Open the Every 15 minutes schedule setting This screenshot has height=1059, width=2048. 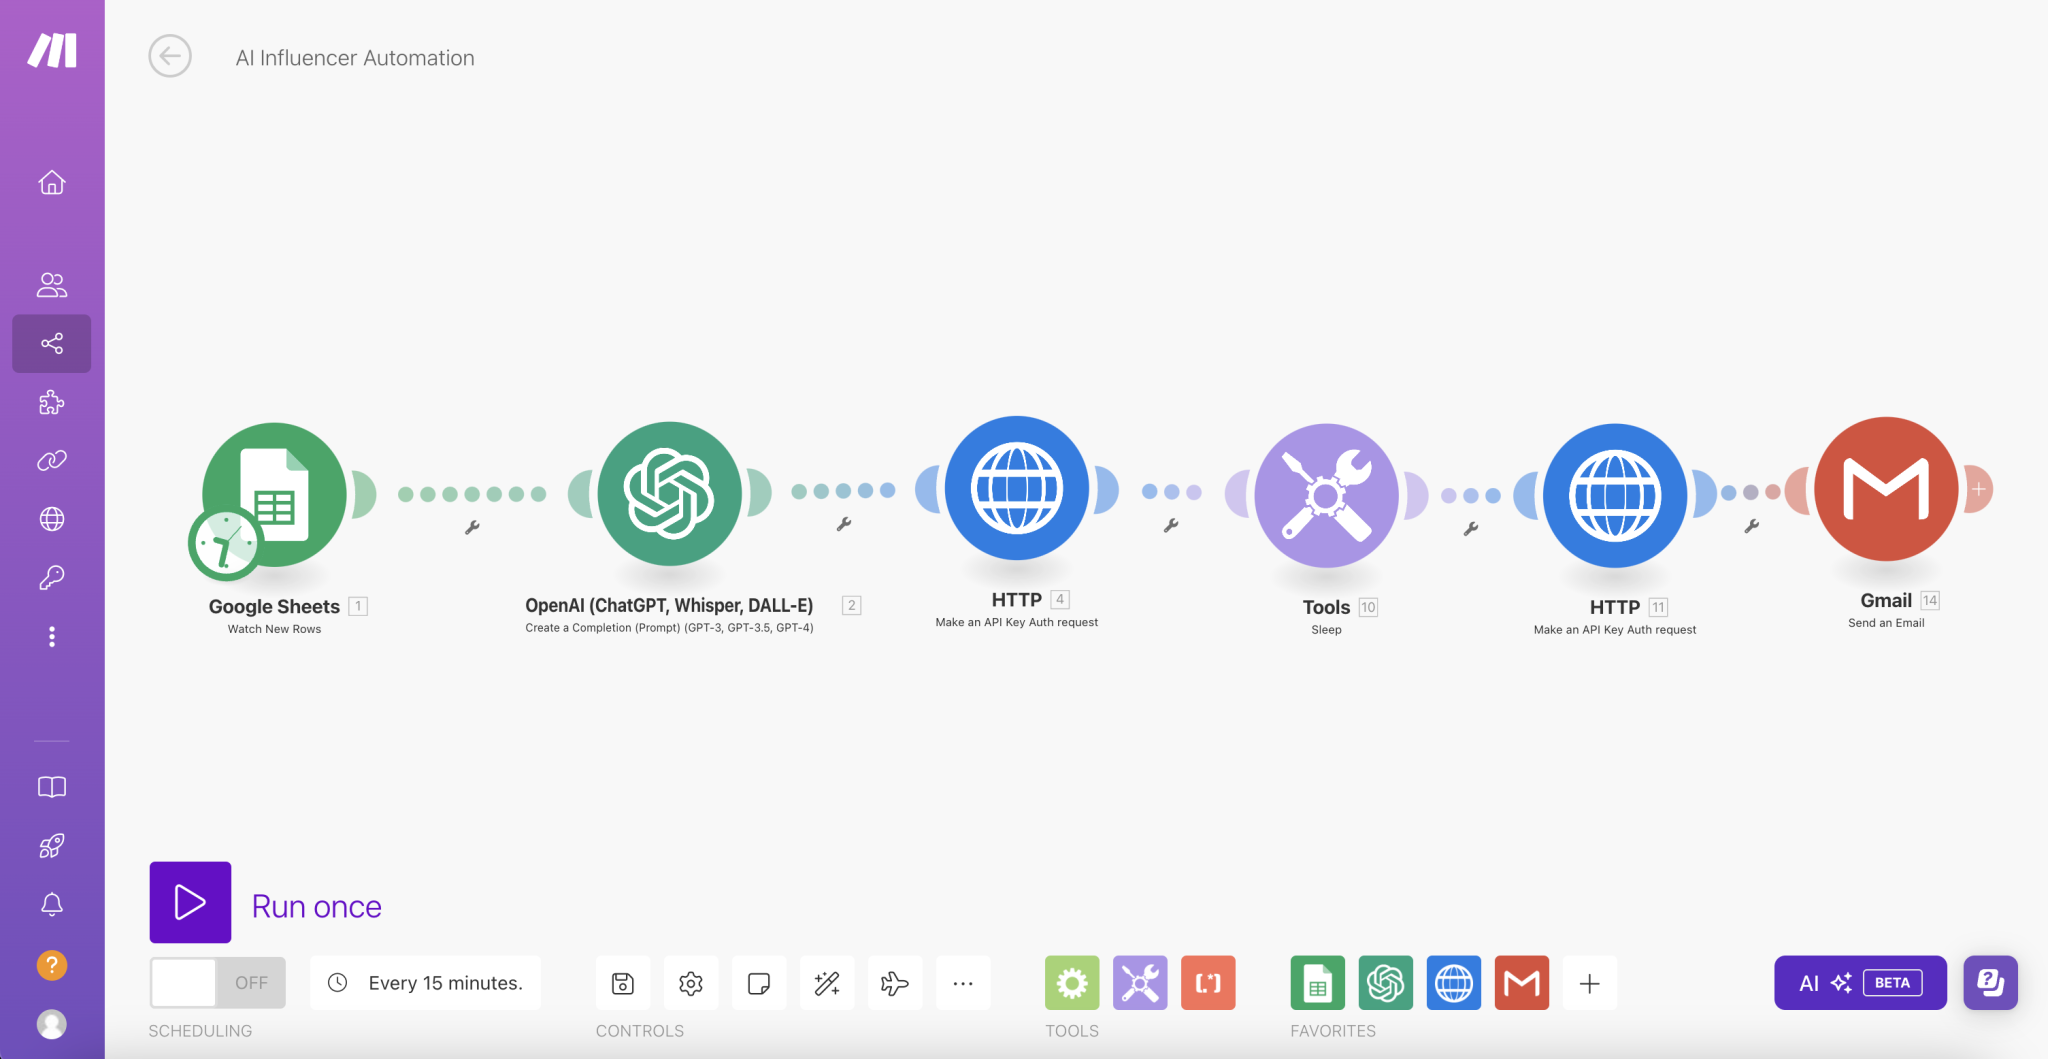pos(425,983)
